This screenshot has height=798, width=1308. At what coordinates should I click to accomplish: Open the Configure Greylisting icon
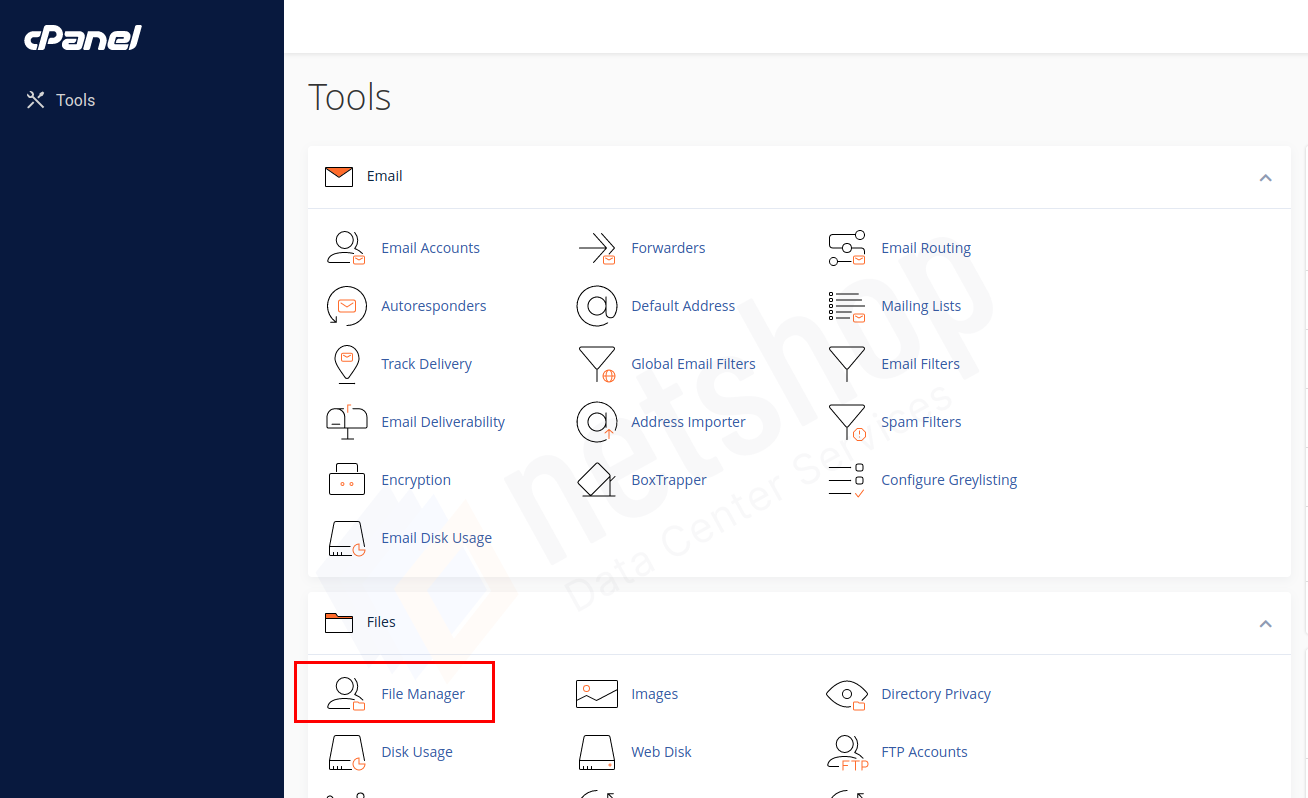(847, 480)
